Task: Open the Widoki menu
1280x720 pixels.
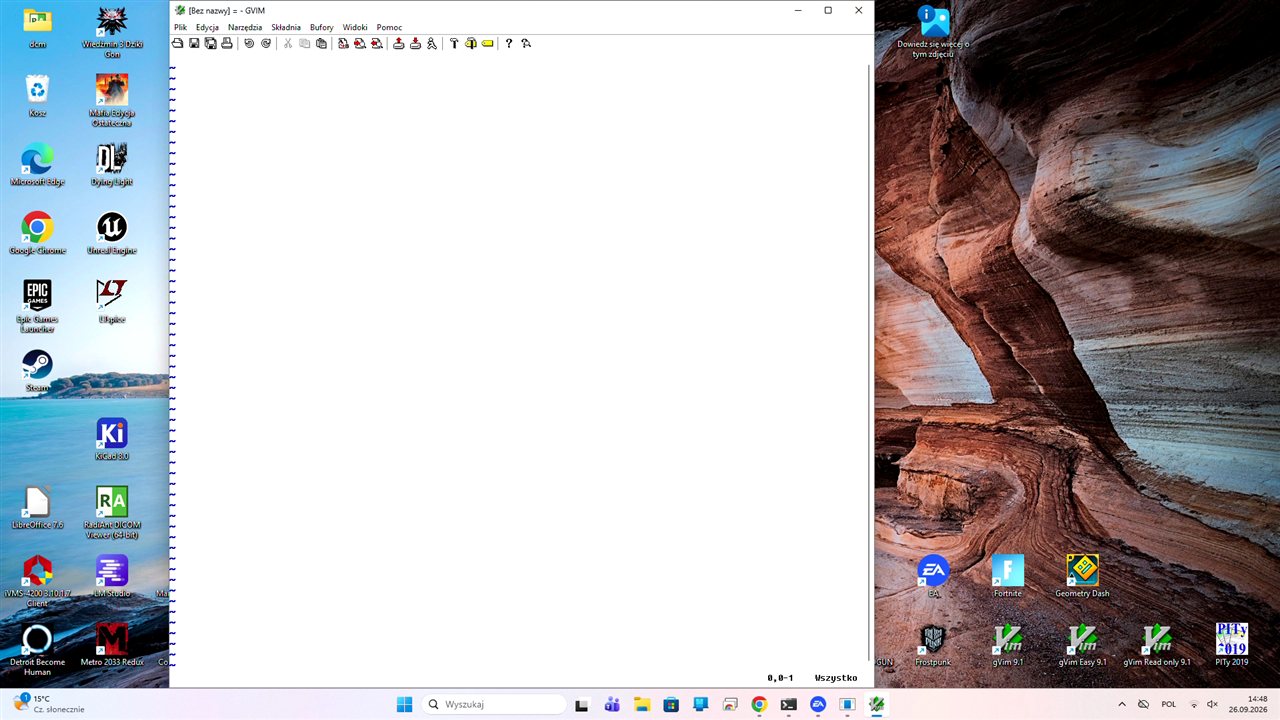Action: point(355,27)
